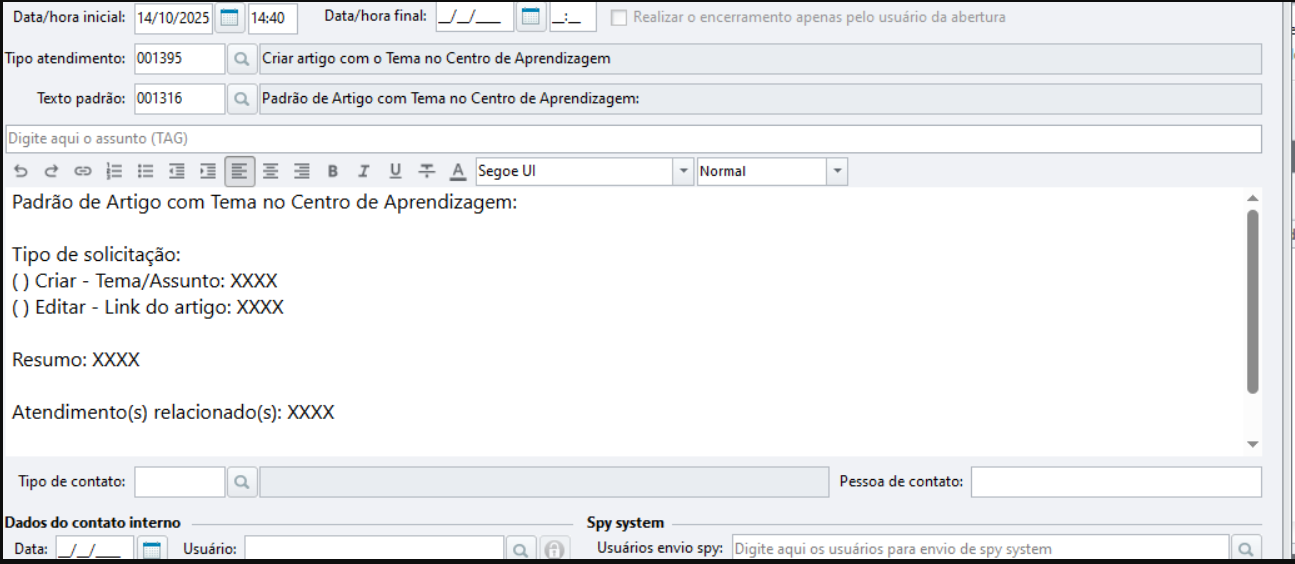
Task: Click the initial time field showing 14:40
Action: pyautogui.click(x=272, y=17)
